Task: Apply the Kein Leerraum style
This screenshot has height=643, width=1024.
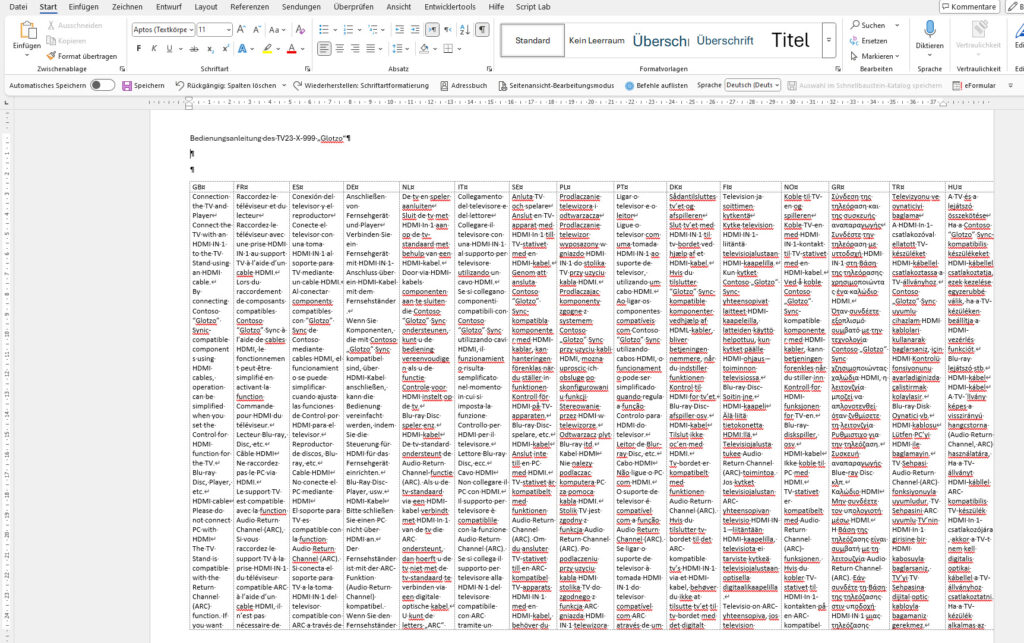Action: click(596, 40)
